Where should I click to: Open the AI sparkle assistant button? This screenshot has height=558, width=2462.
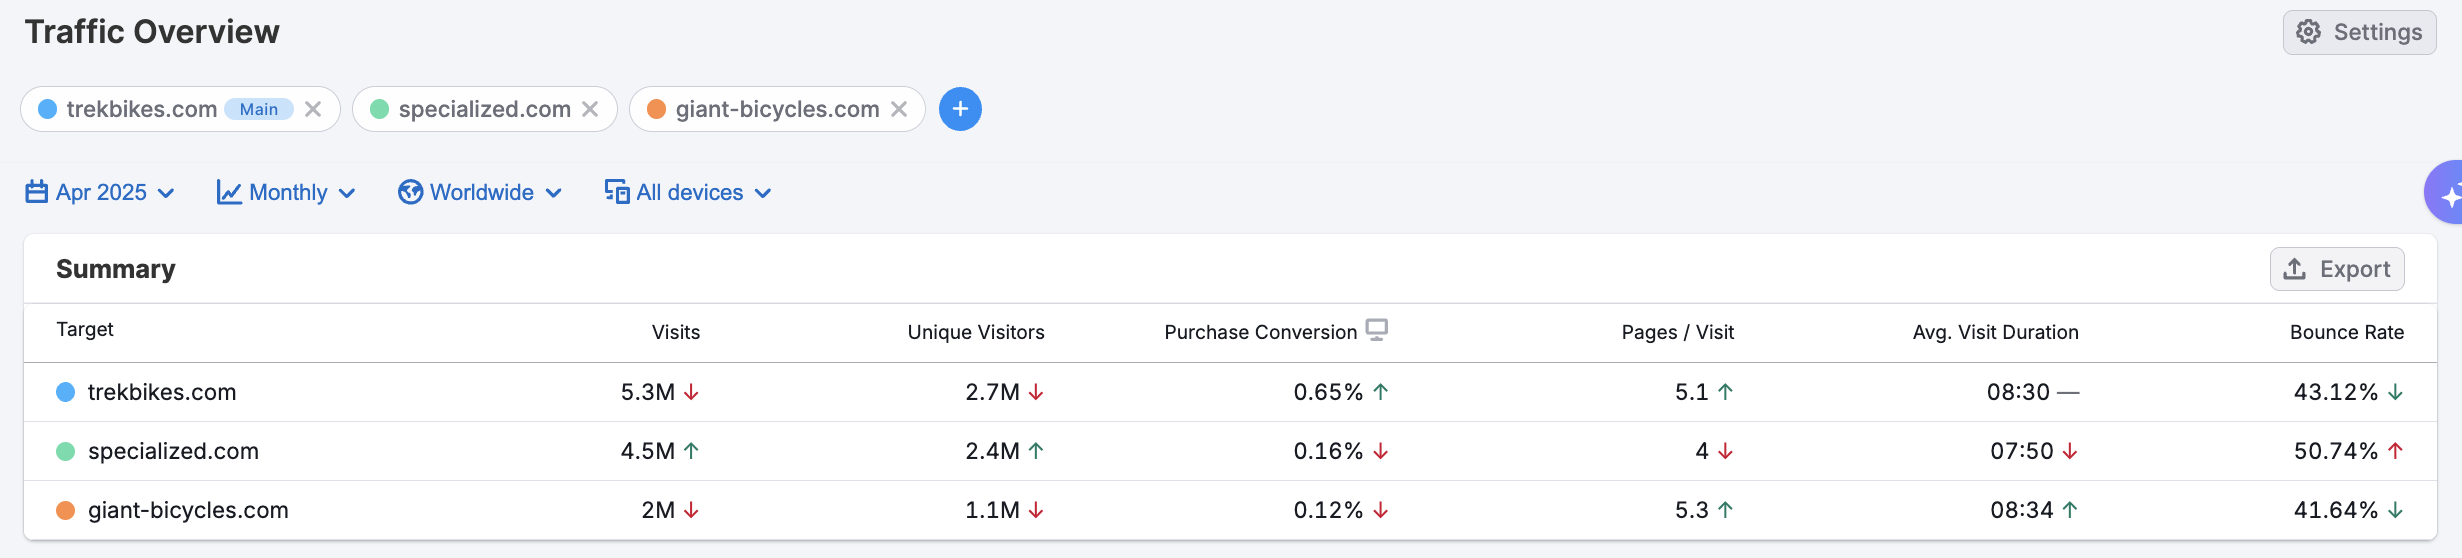click(2446, 193)
